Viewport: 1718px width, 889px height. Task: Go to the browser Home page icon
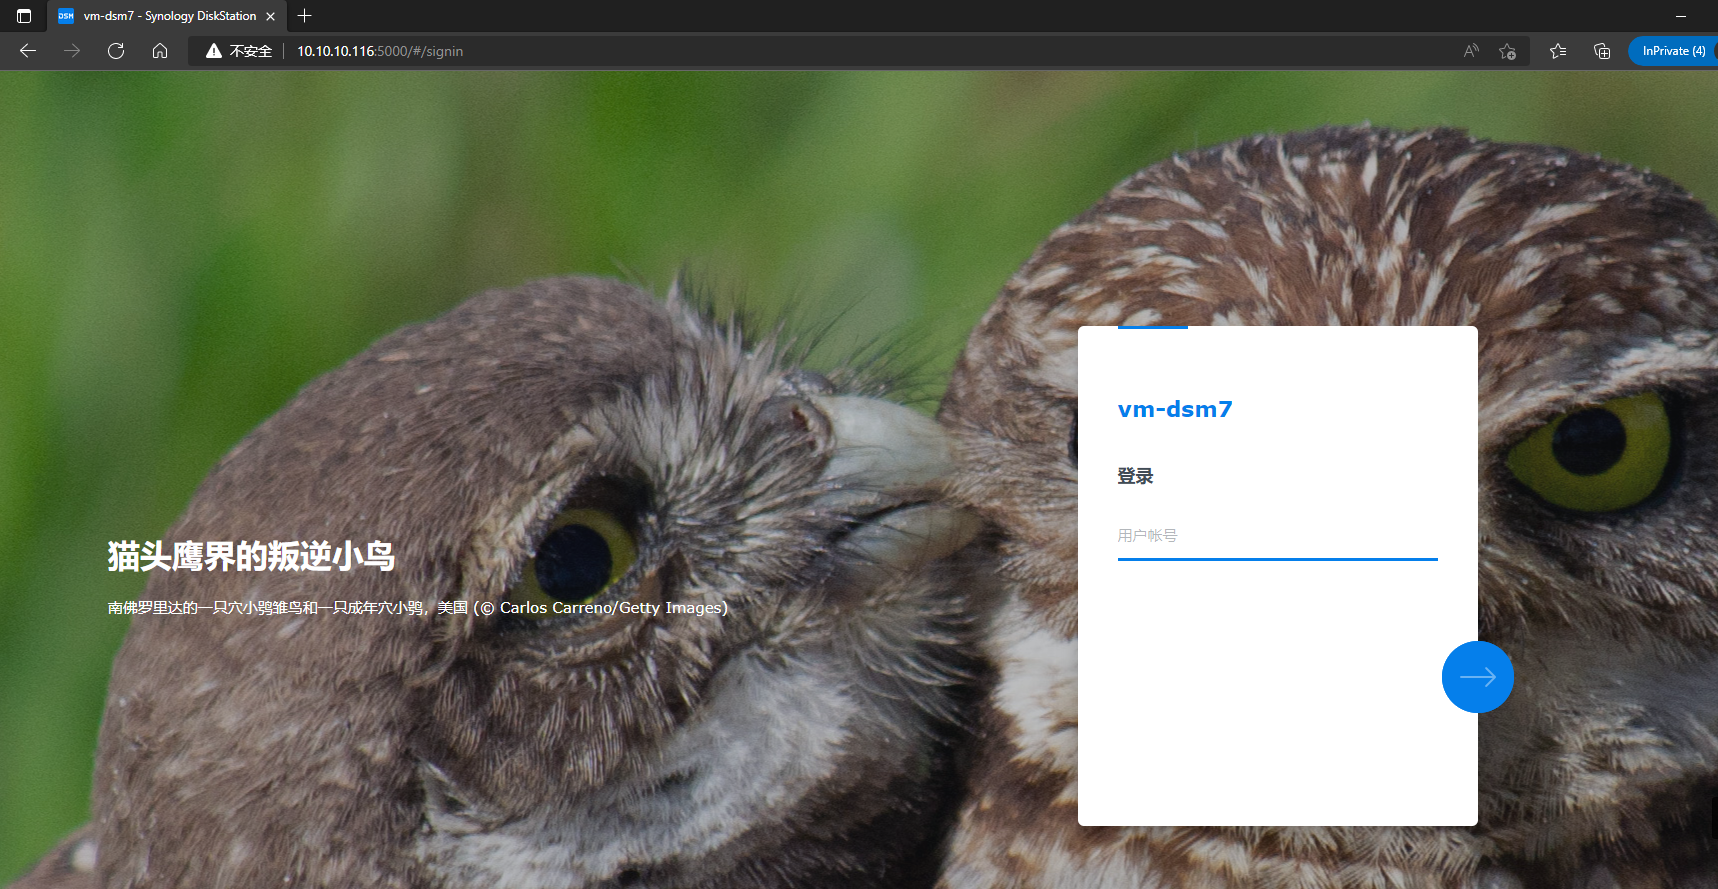tap(160, 51)
